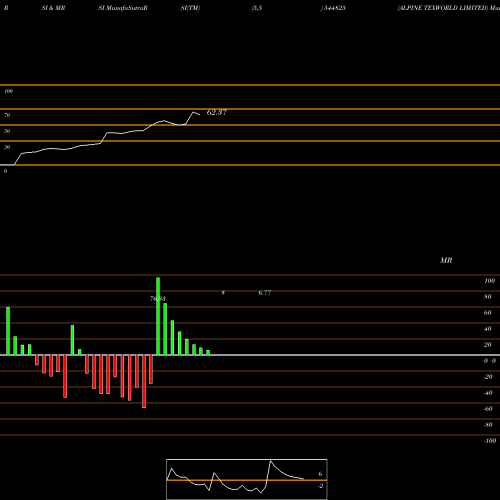Image resolution: width=500 pixels, height=500 pixels.
Task: Click the ALPINE TEXWORLD LIMITED title text
Action: click(443, 8)
